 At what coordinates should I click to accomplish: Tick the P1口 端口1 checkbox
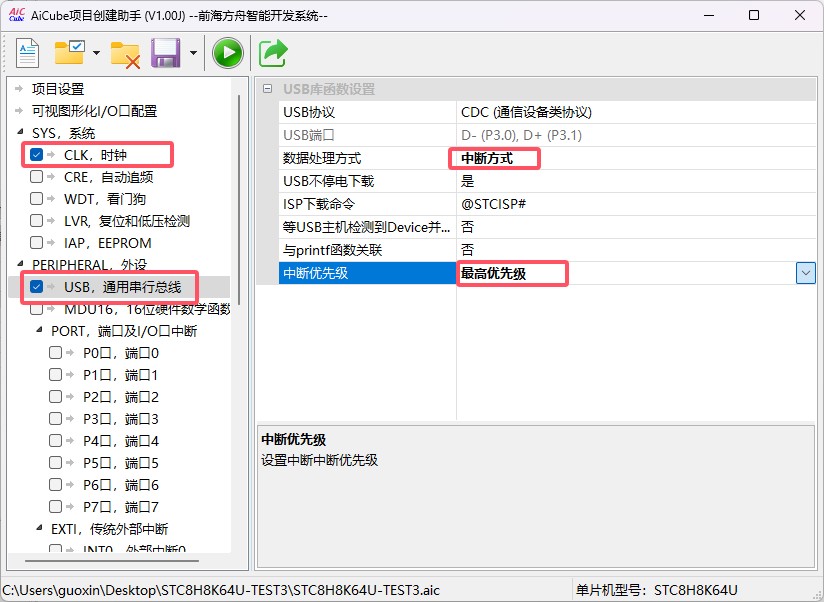[x=55, y=375]
